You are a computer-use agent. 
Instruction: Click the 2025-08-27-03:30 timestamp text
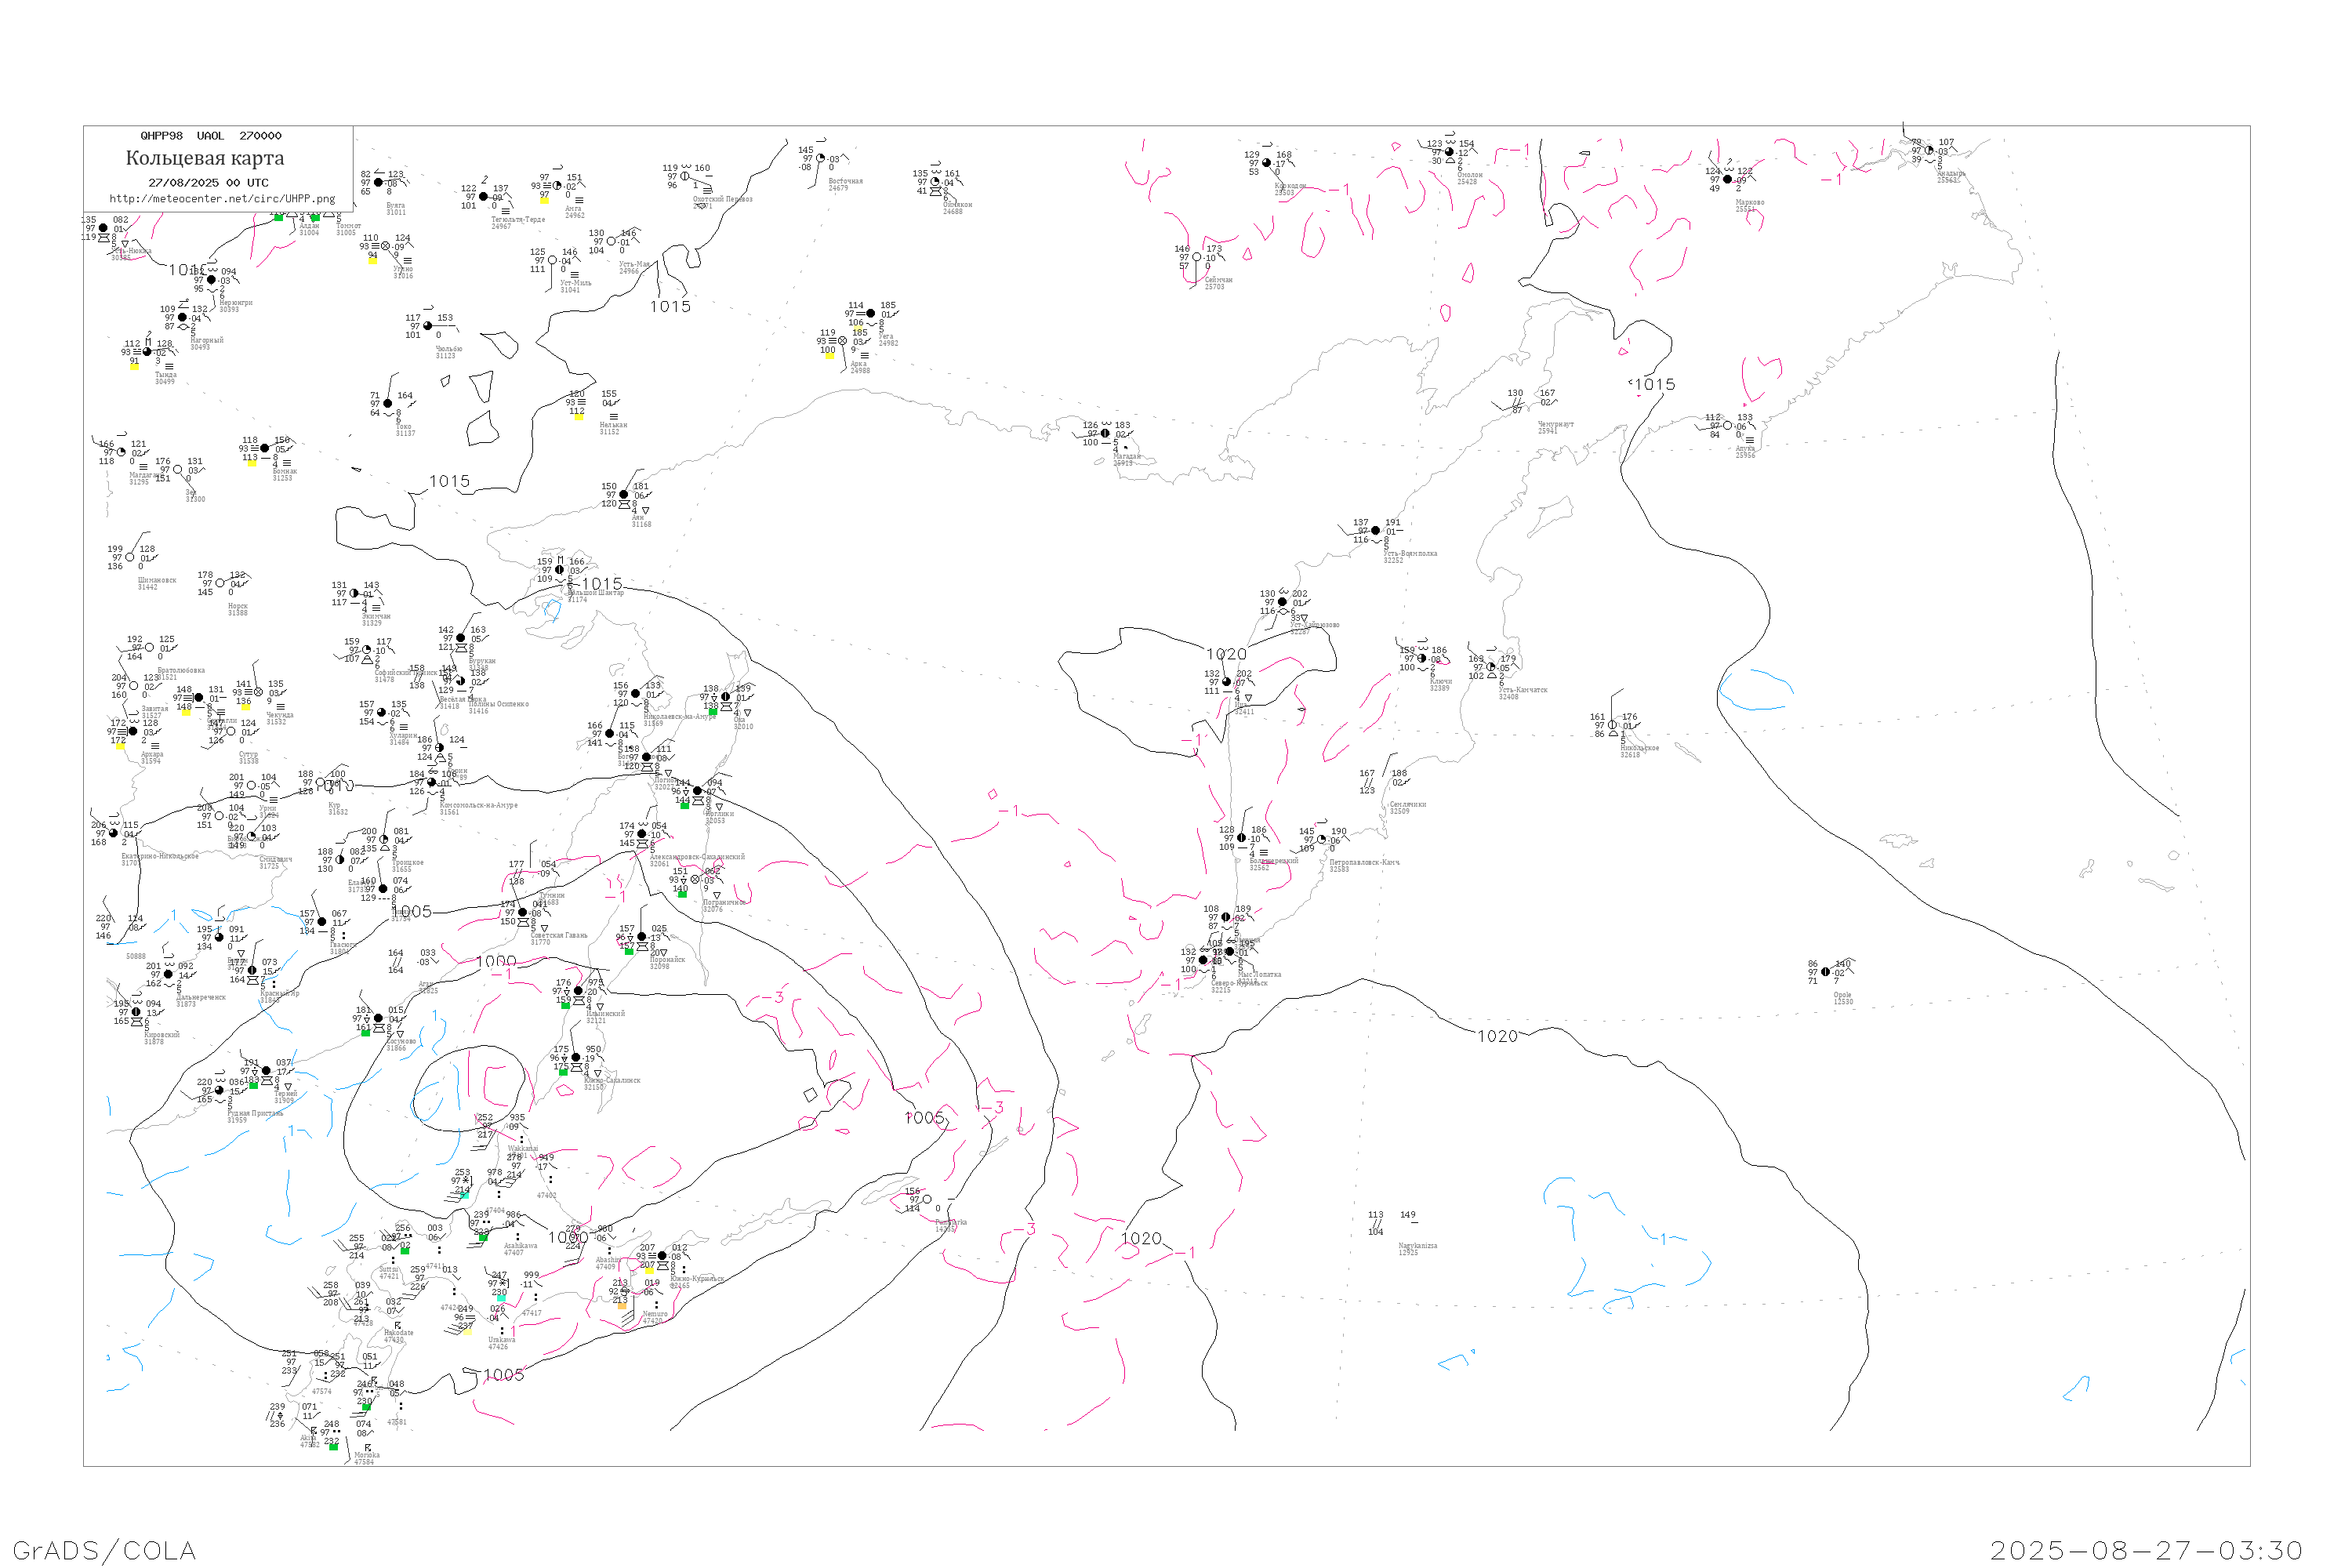(x=2146, y=1550)
